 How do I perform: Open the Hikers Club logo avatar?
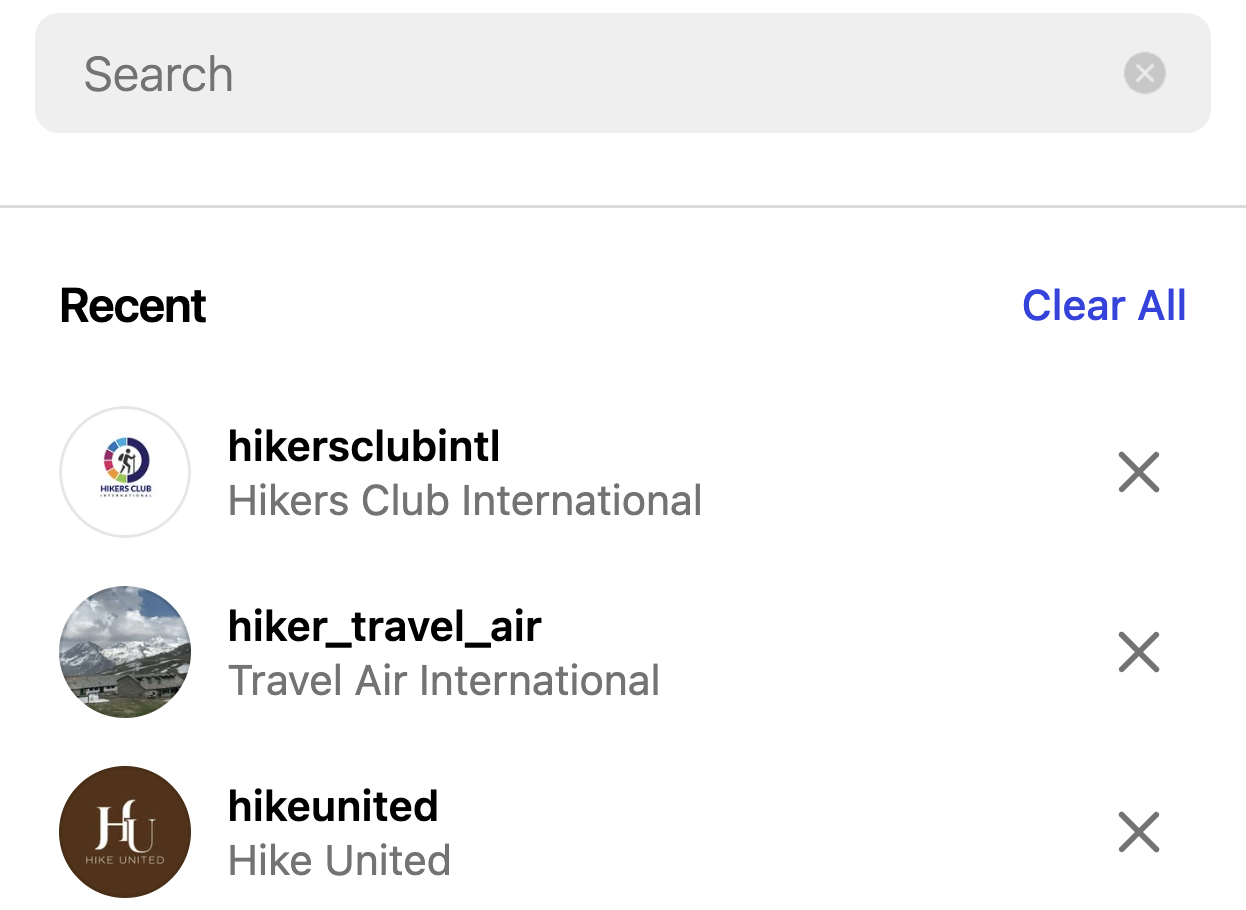pos(125,472)
